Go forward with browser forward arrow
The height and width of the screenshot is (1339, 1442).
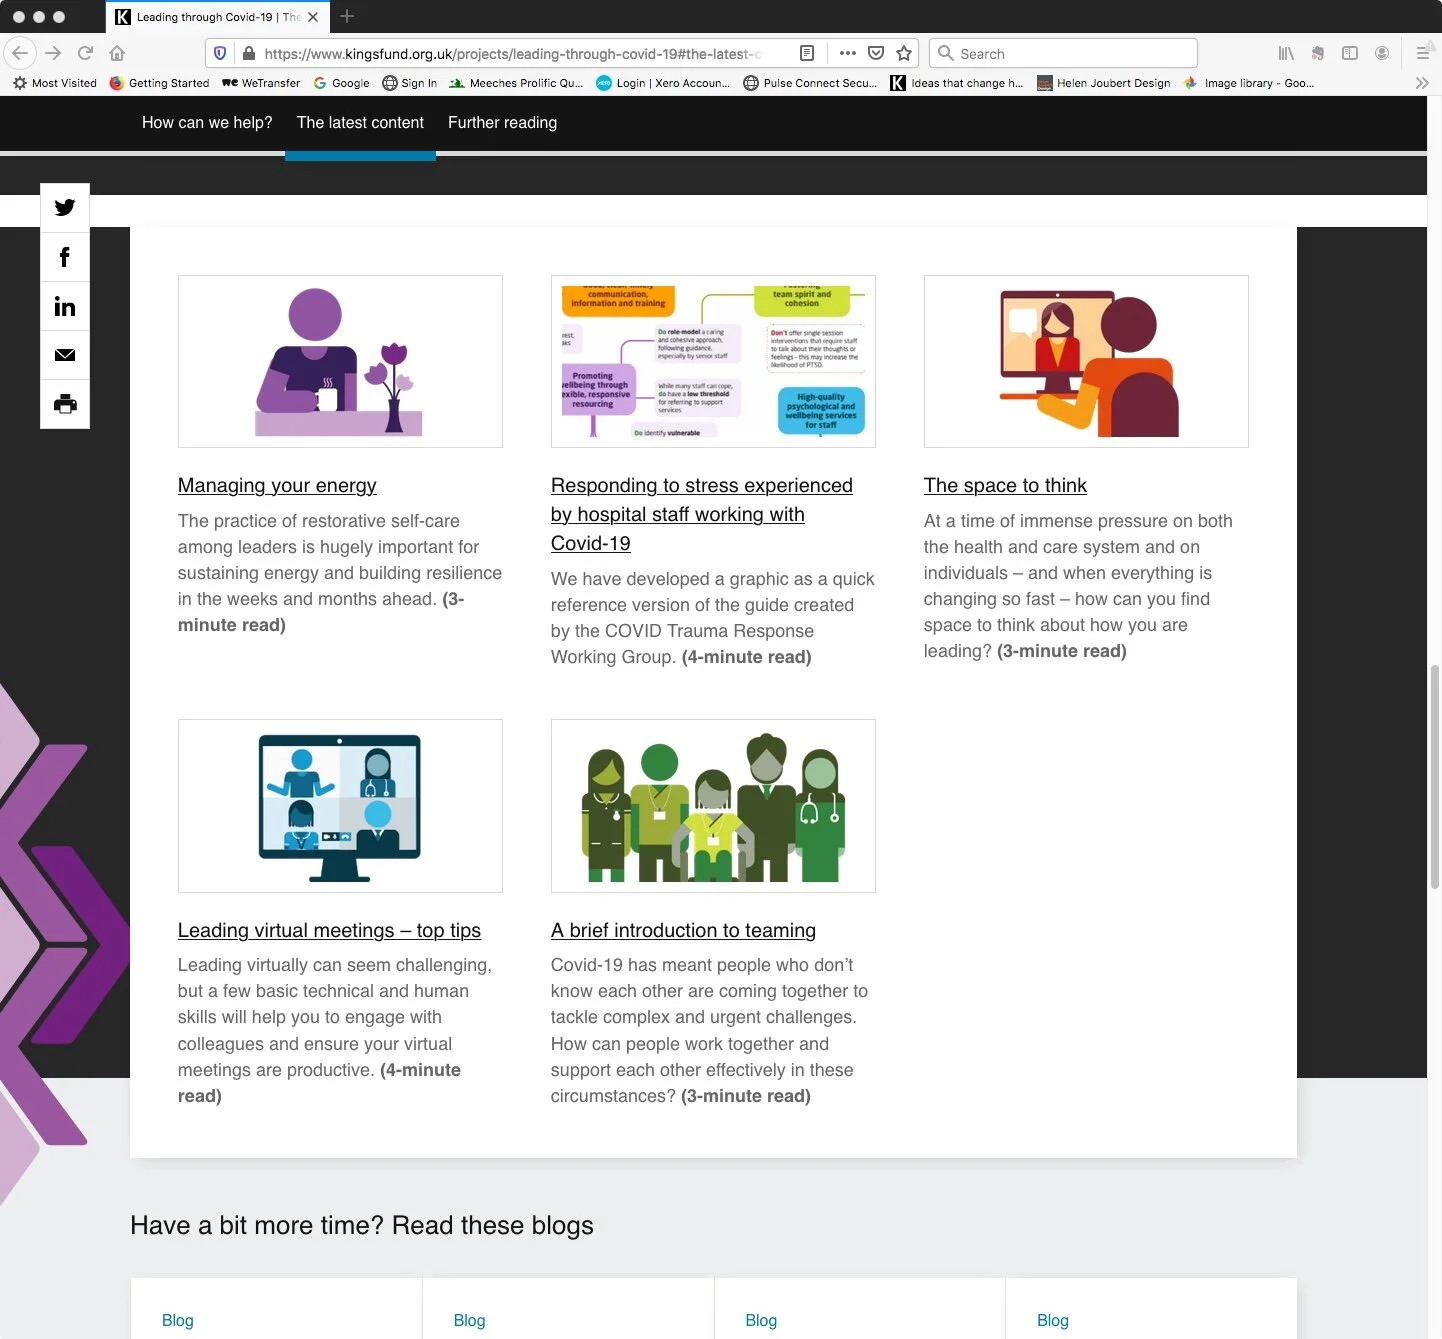[53, 53]
